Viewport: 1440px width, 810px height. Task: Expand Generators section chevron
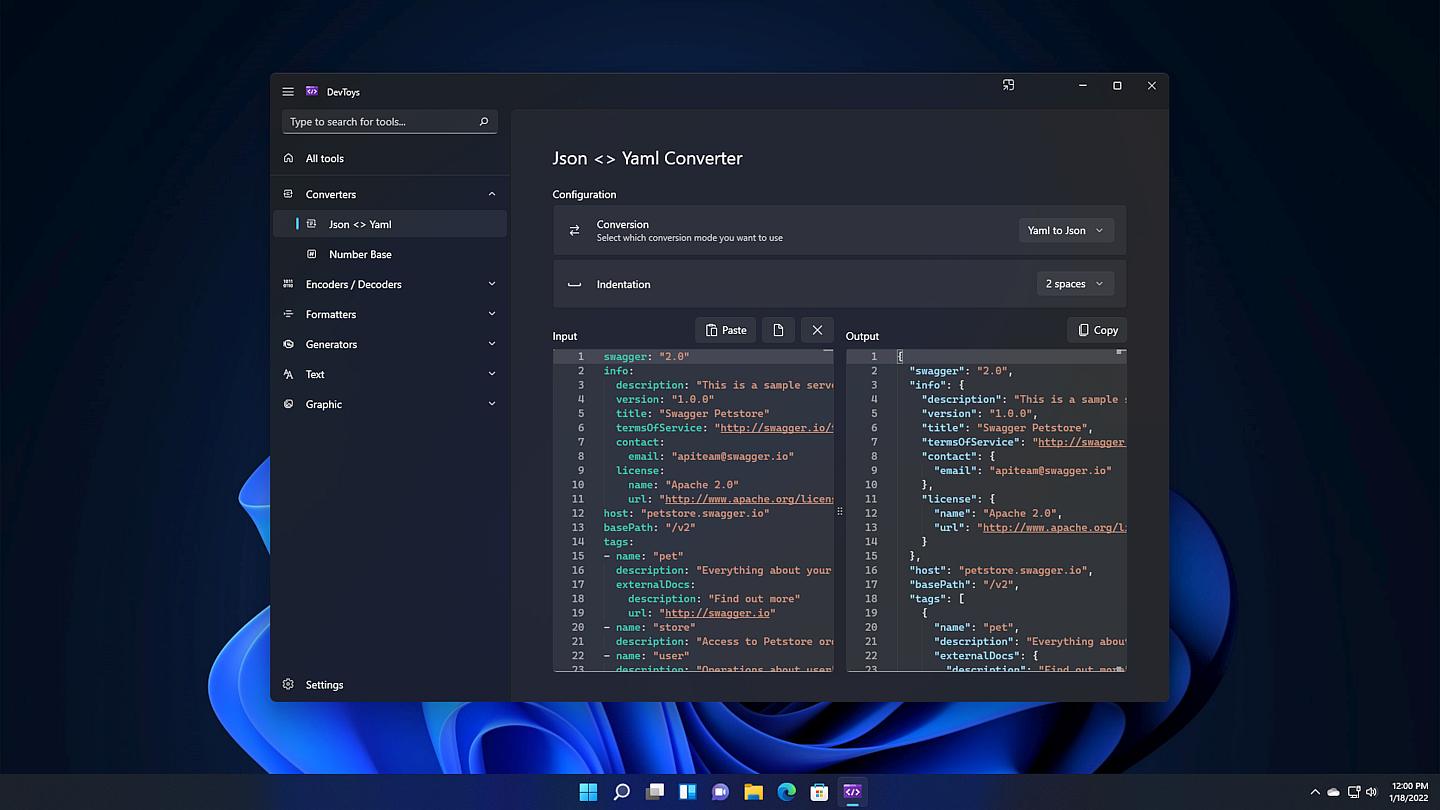[x=492, y=344]
